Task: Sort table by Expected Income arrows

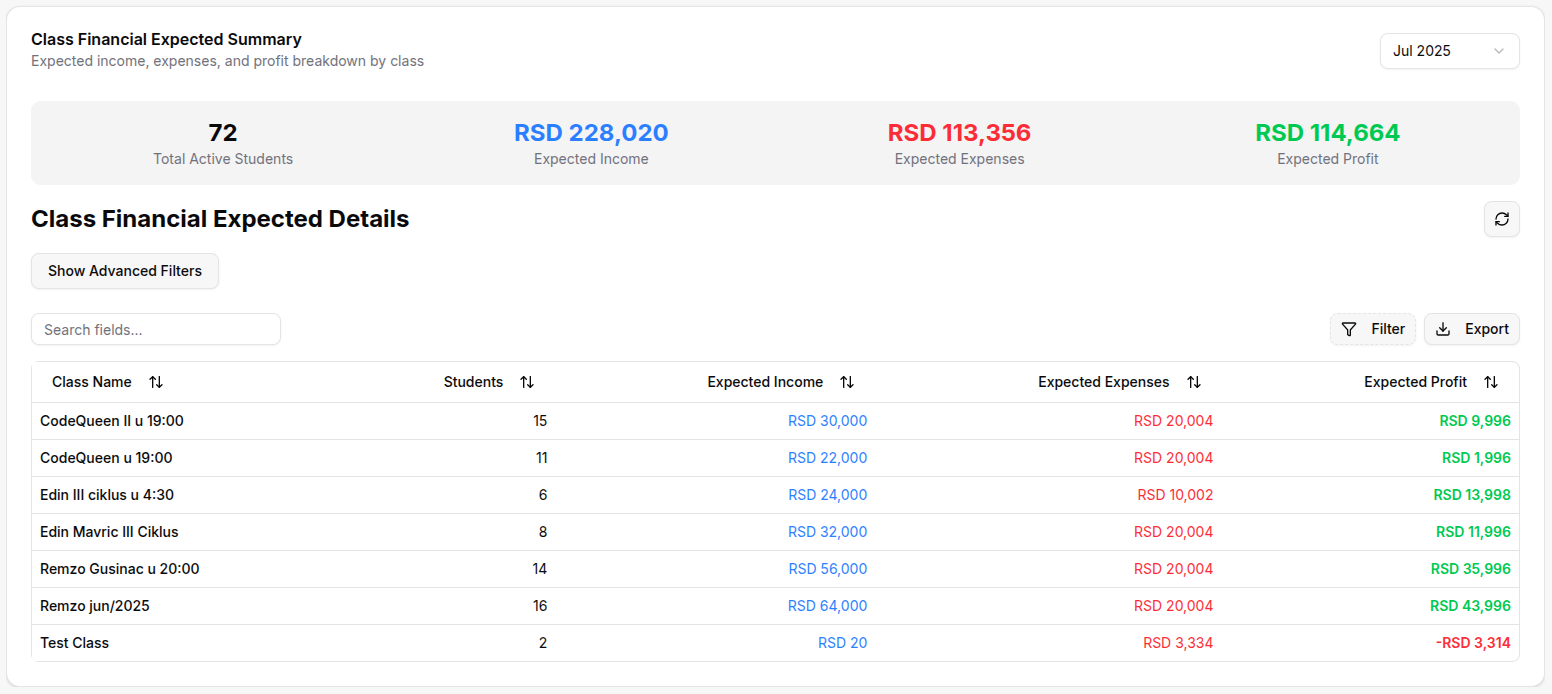Action: click(847, 382)
